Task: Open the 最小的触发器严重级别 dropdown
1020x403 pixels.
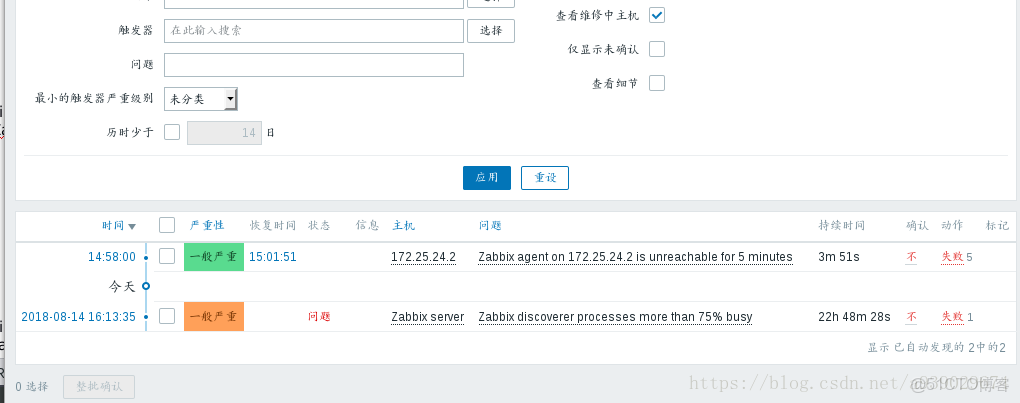Action: point(201,99)
